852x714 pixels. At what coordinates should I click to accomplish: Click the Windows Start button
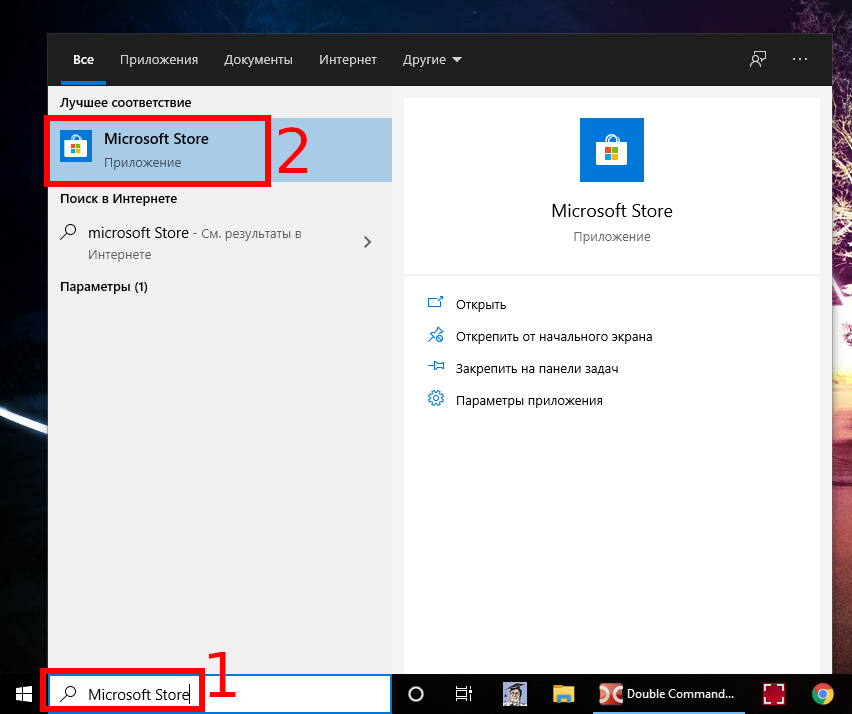[23, 694]
